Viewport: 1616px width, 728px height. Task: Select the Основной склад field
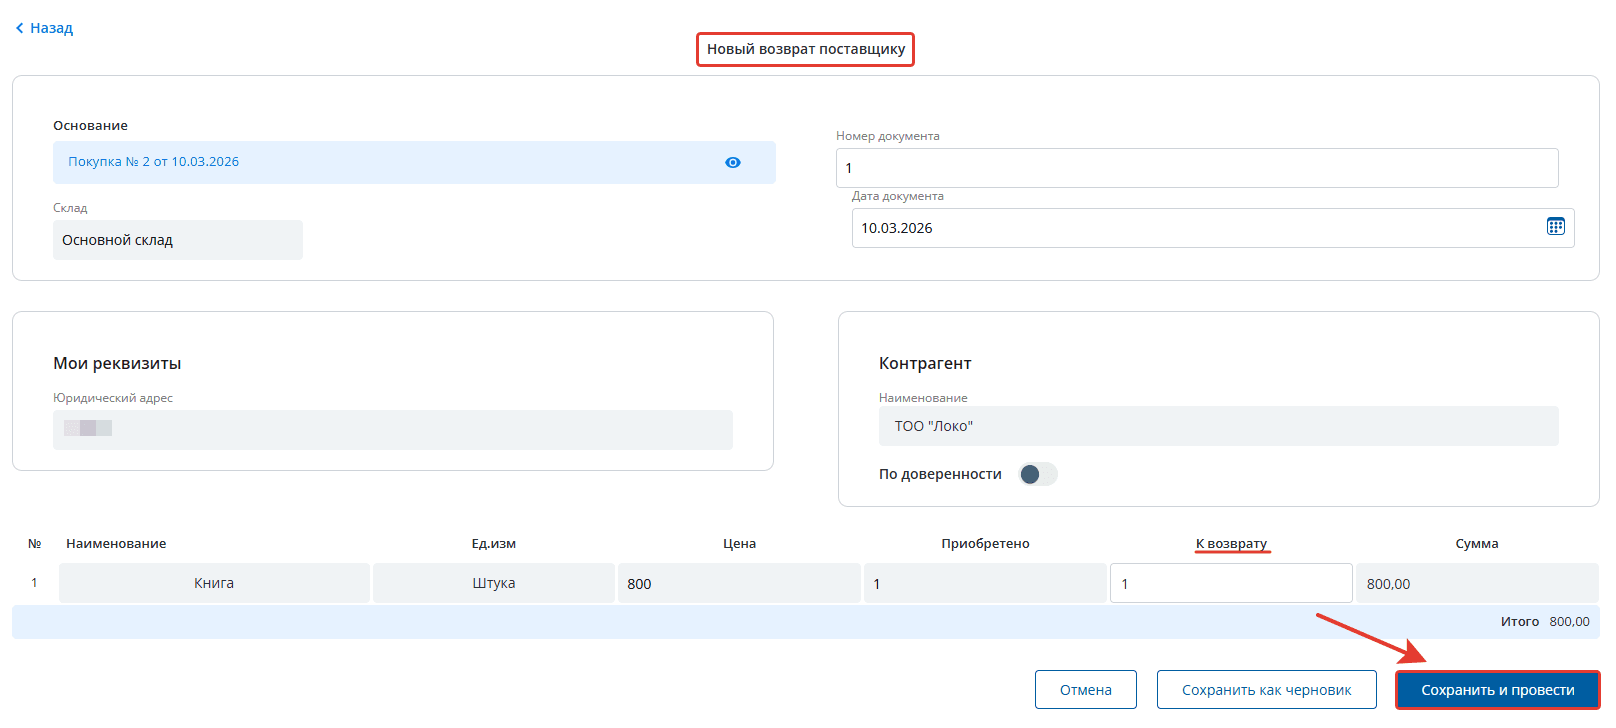pyautogui.click(x=177, y=240)
